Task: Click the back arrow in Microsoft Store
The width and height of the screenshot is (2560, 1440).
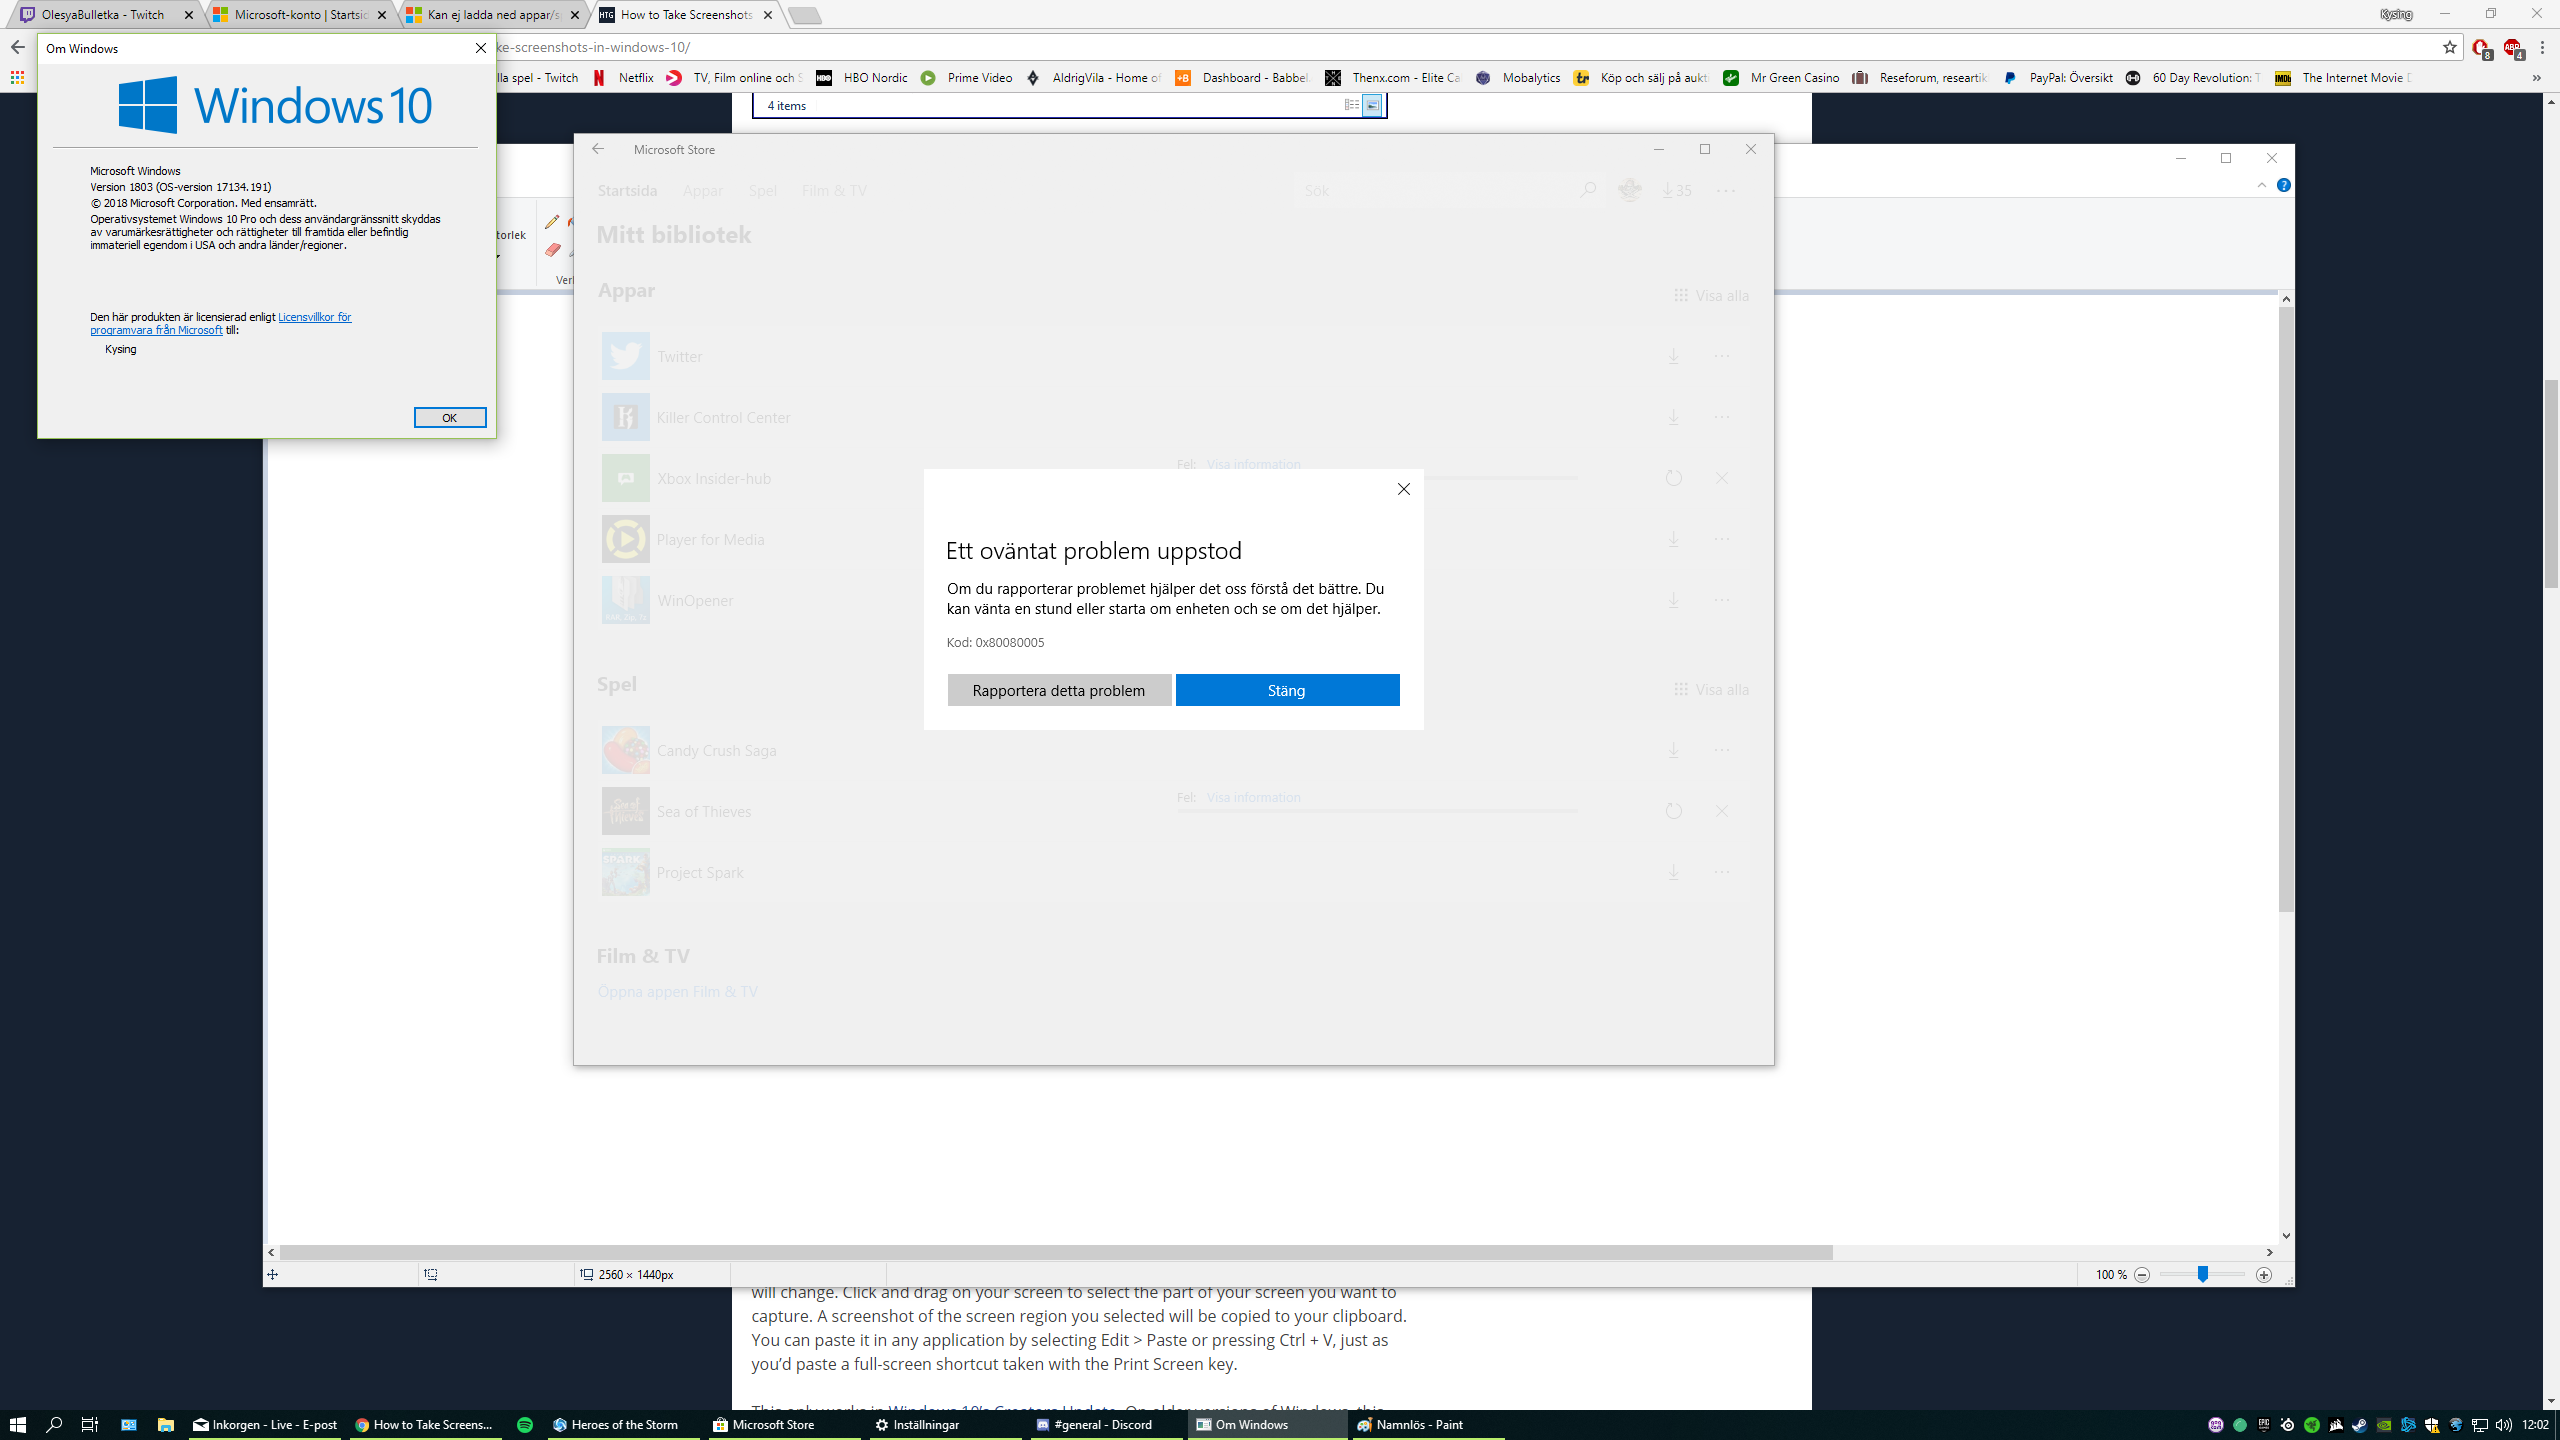Action: coord(598,149)
